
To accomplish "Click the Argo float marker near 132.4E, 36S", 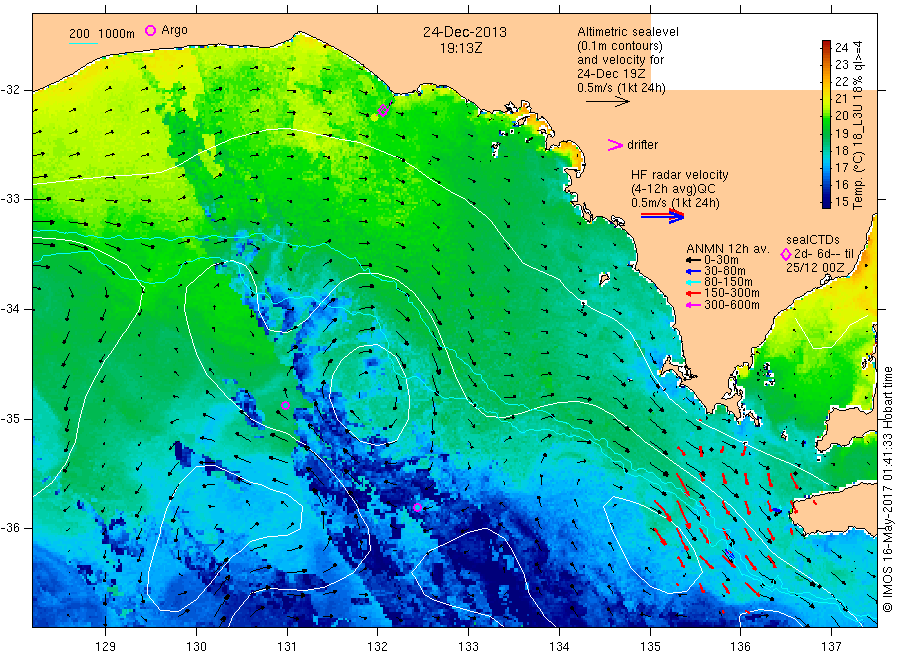I will (417, 507).
